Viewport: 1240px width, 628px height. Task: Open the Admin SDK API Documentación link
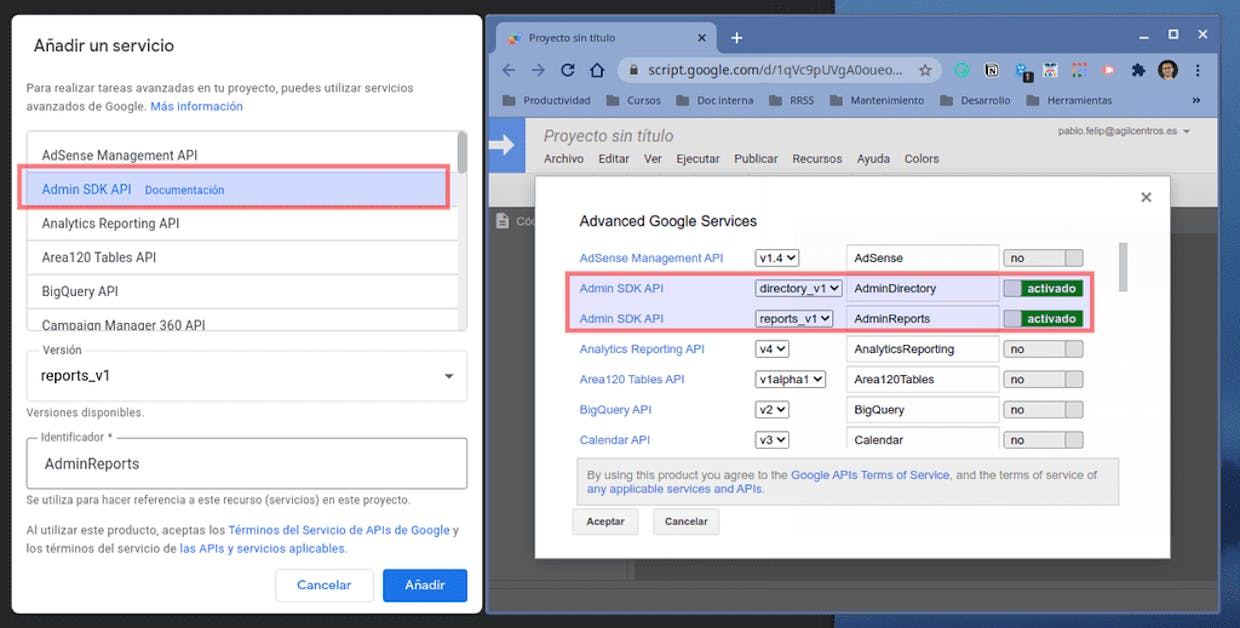click(x=184, y=190)
